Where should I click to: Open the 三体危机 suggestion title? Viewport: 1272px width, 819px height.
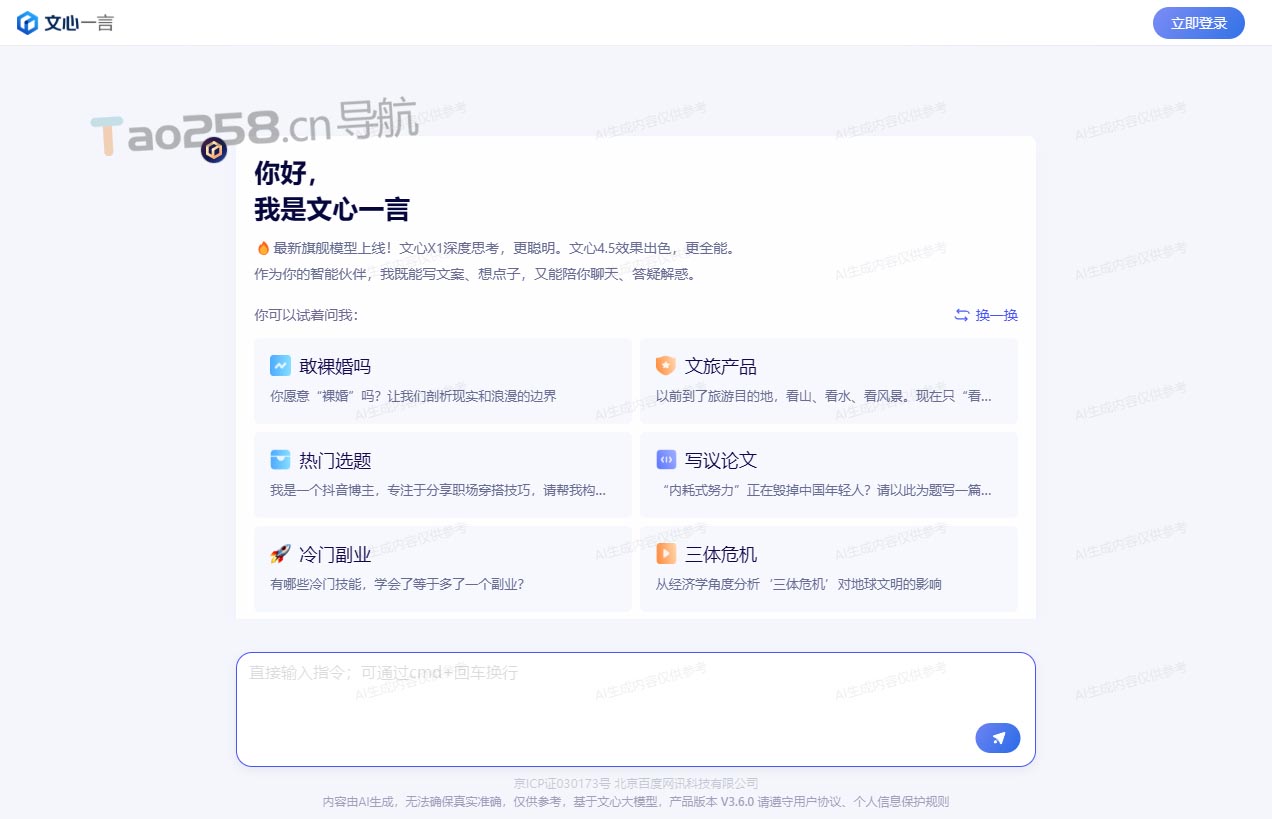pyautogui.click(x=721, y=554)
